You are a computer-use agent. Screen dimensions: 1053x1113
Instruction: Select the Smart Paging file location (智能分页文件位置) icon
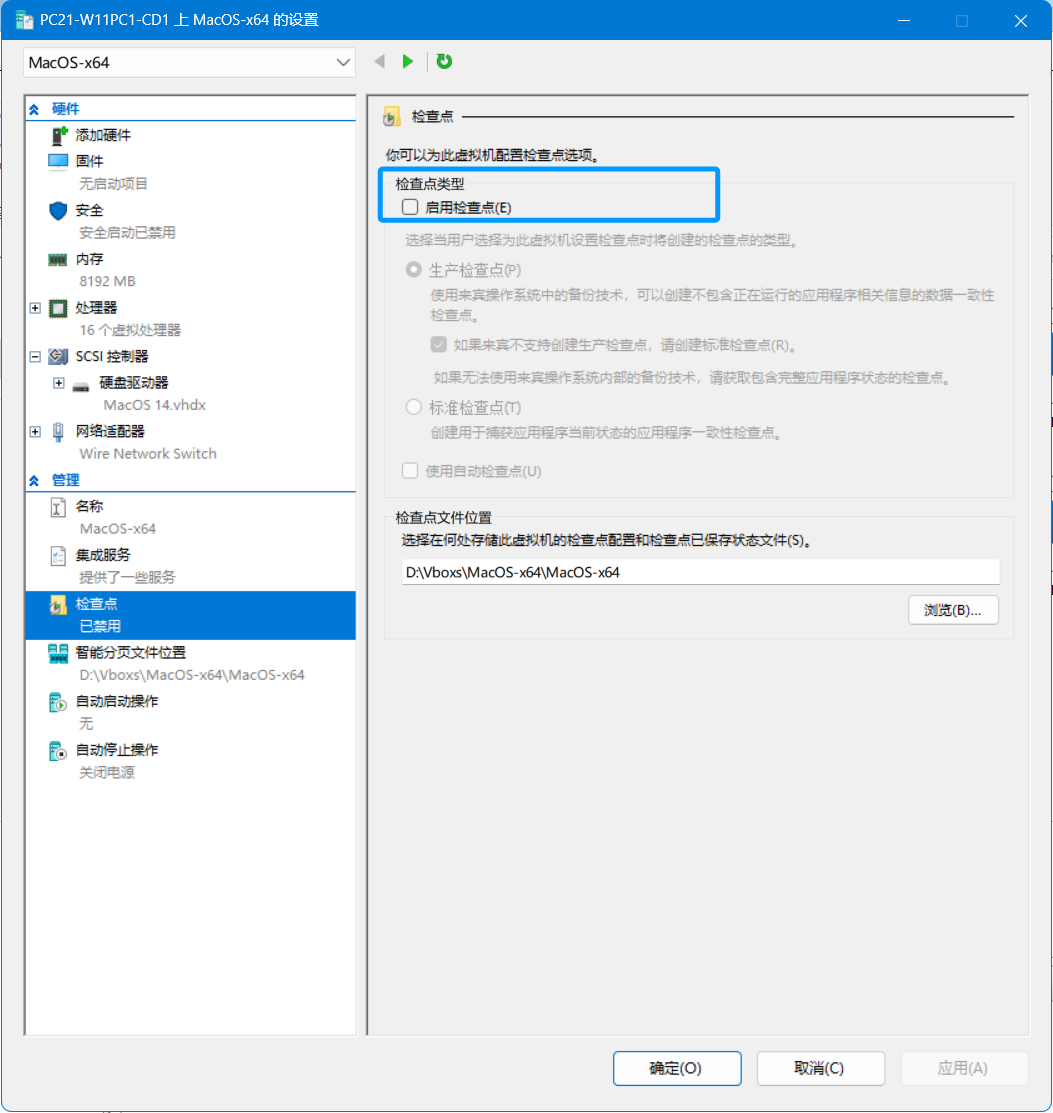[x=58, y=653]
